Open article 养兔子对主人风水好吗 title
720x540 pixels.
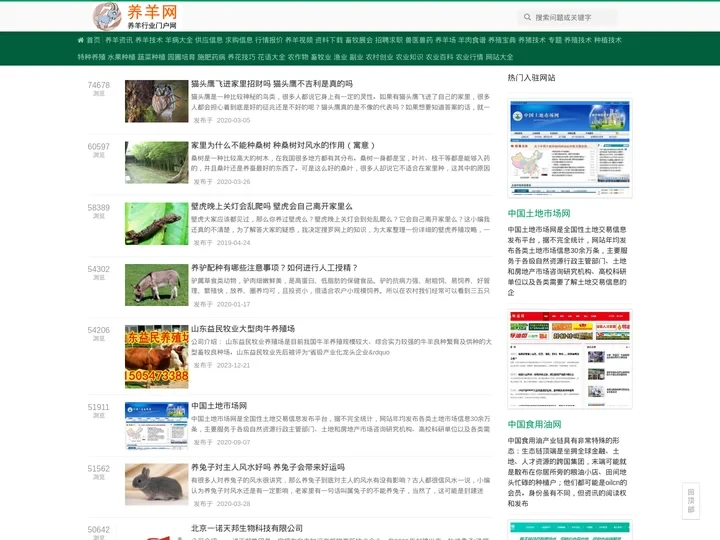(x=268, y=467)
